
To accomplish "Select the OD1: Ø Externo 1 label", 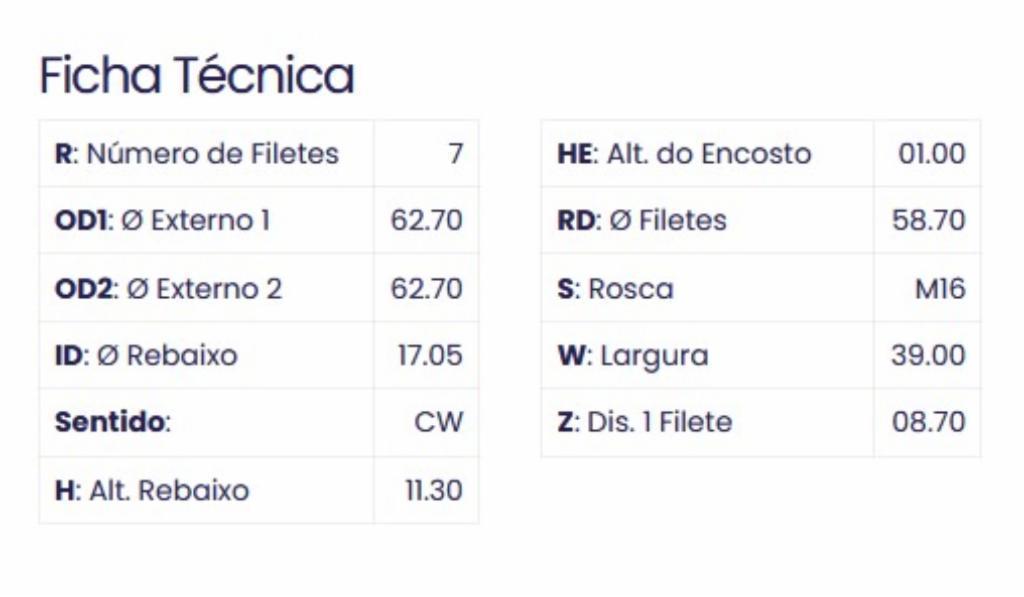I will [163, 221].
